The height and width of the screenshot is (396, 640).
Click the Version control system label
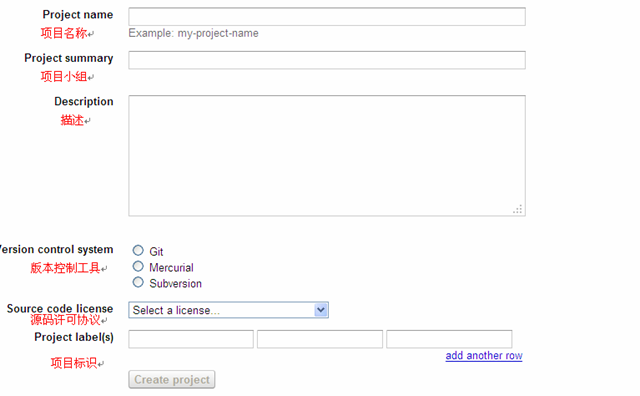(56, 249)
